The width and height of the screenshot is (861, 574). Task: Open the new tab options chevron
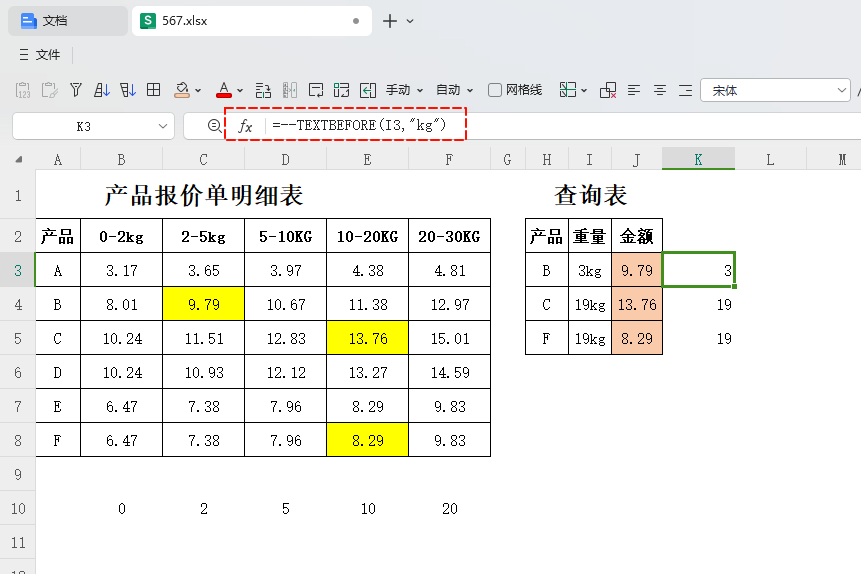coord(410,21)
